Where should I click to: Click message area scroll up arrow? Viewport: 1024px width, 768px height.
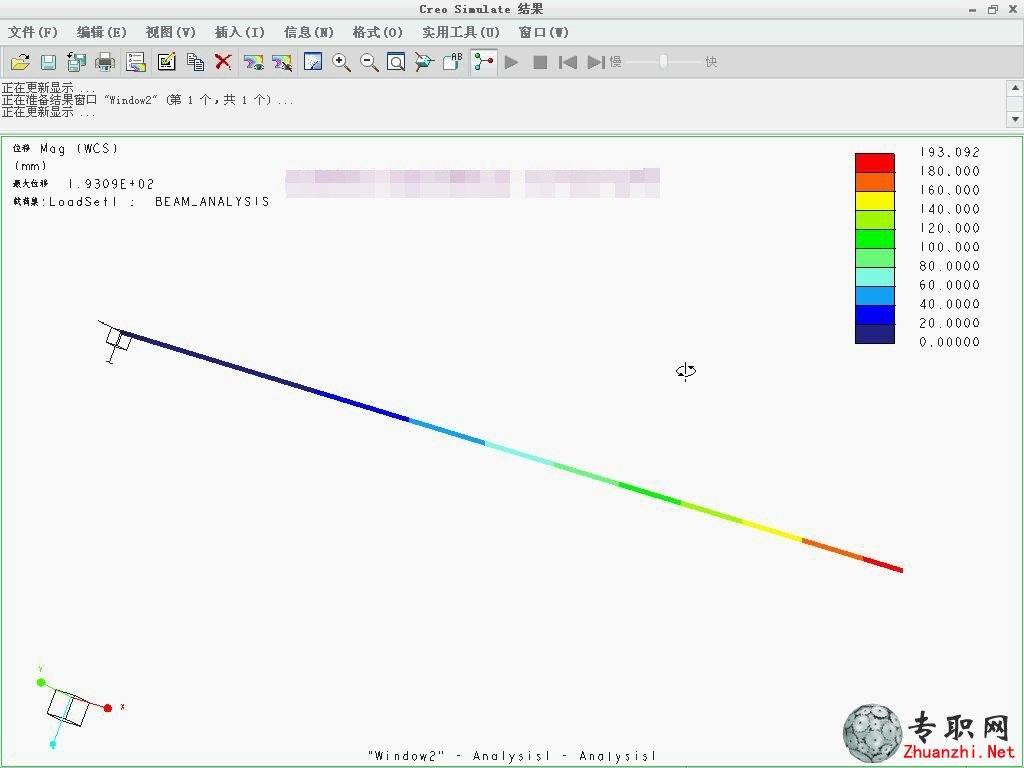1015,88
